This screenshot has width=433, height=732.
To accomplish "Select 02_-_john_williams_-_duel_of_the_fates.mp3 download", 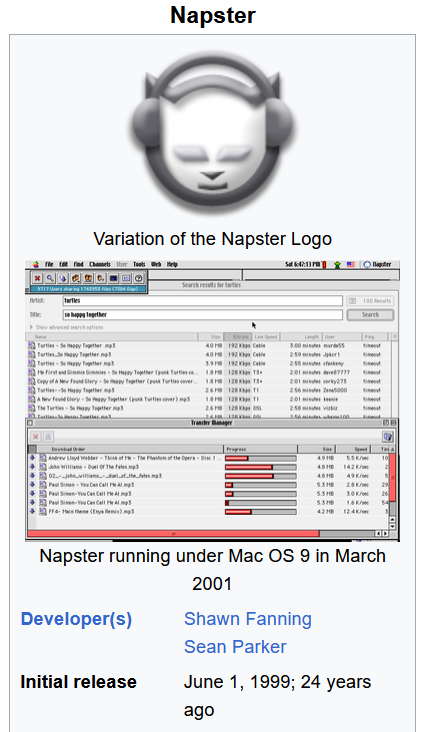I will coord(208,476).
